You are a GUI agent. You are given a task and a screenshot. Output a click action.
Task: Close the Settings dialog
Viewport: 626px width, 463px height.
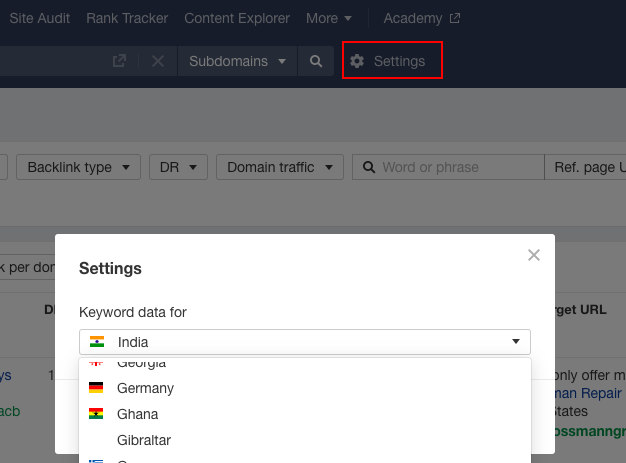(x=534, y=255)
